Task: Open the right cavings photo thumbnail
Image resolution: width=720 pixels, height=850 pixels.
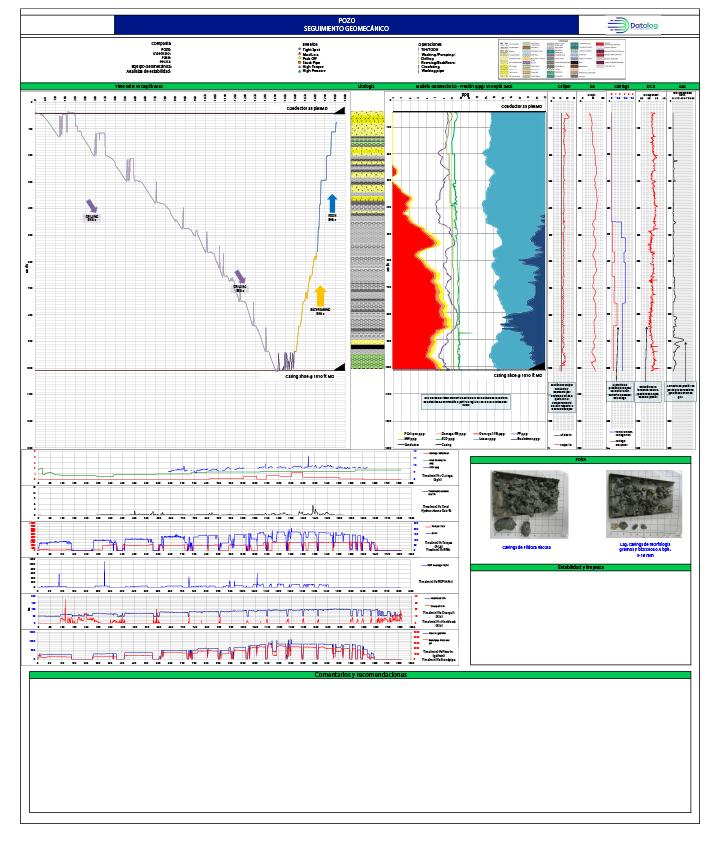Action: tap(644, 504)
